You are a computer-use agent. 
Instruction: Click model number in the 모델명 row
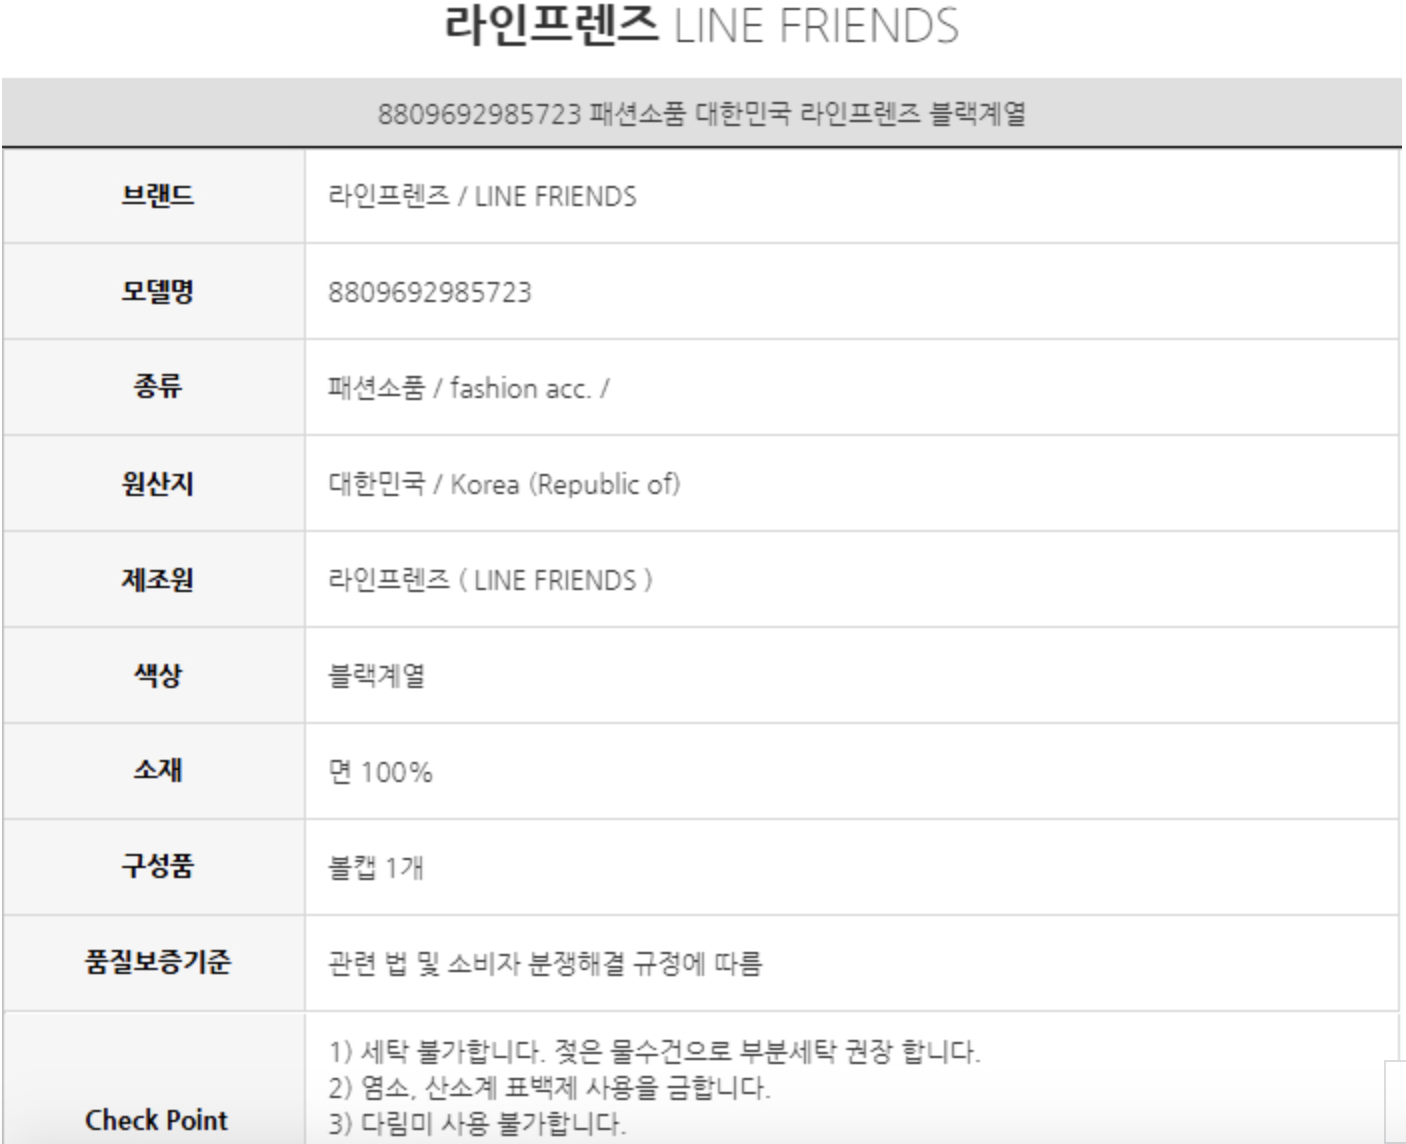point(430,293)
